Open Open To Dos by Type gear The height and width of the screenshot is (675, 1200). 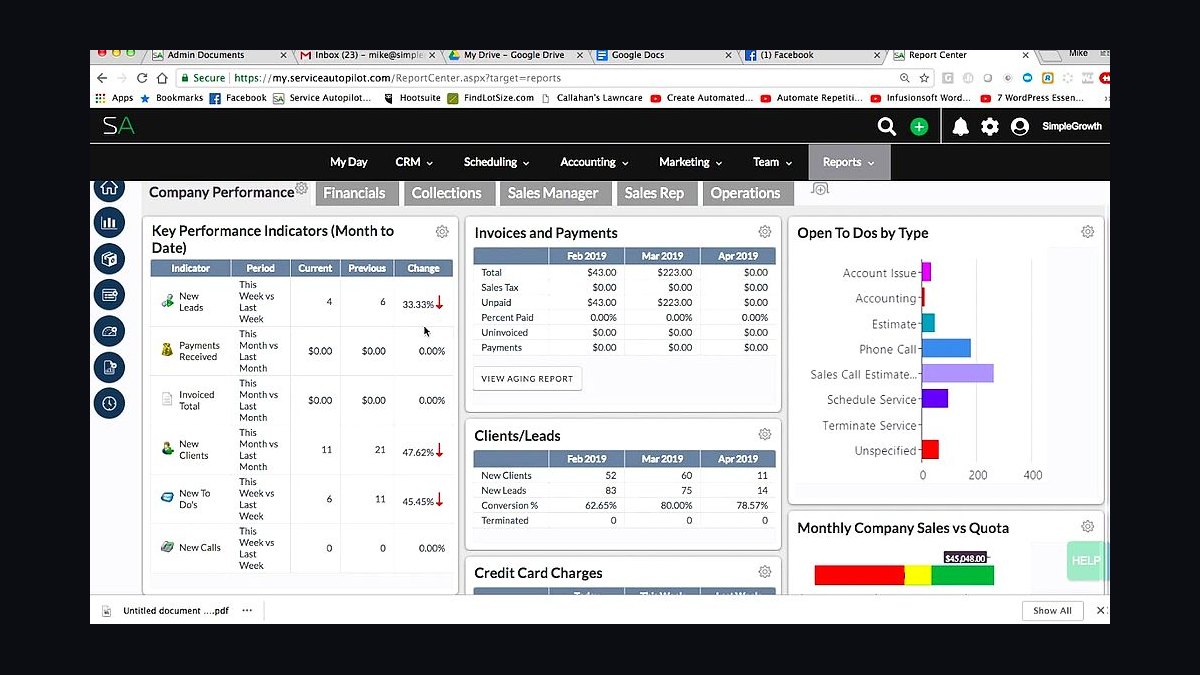(x=1088, y=232)
